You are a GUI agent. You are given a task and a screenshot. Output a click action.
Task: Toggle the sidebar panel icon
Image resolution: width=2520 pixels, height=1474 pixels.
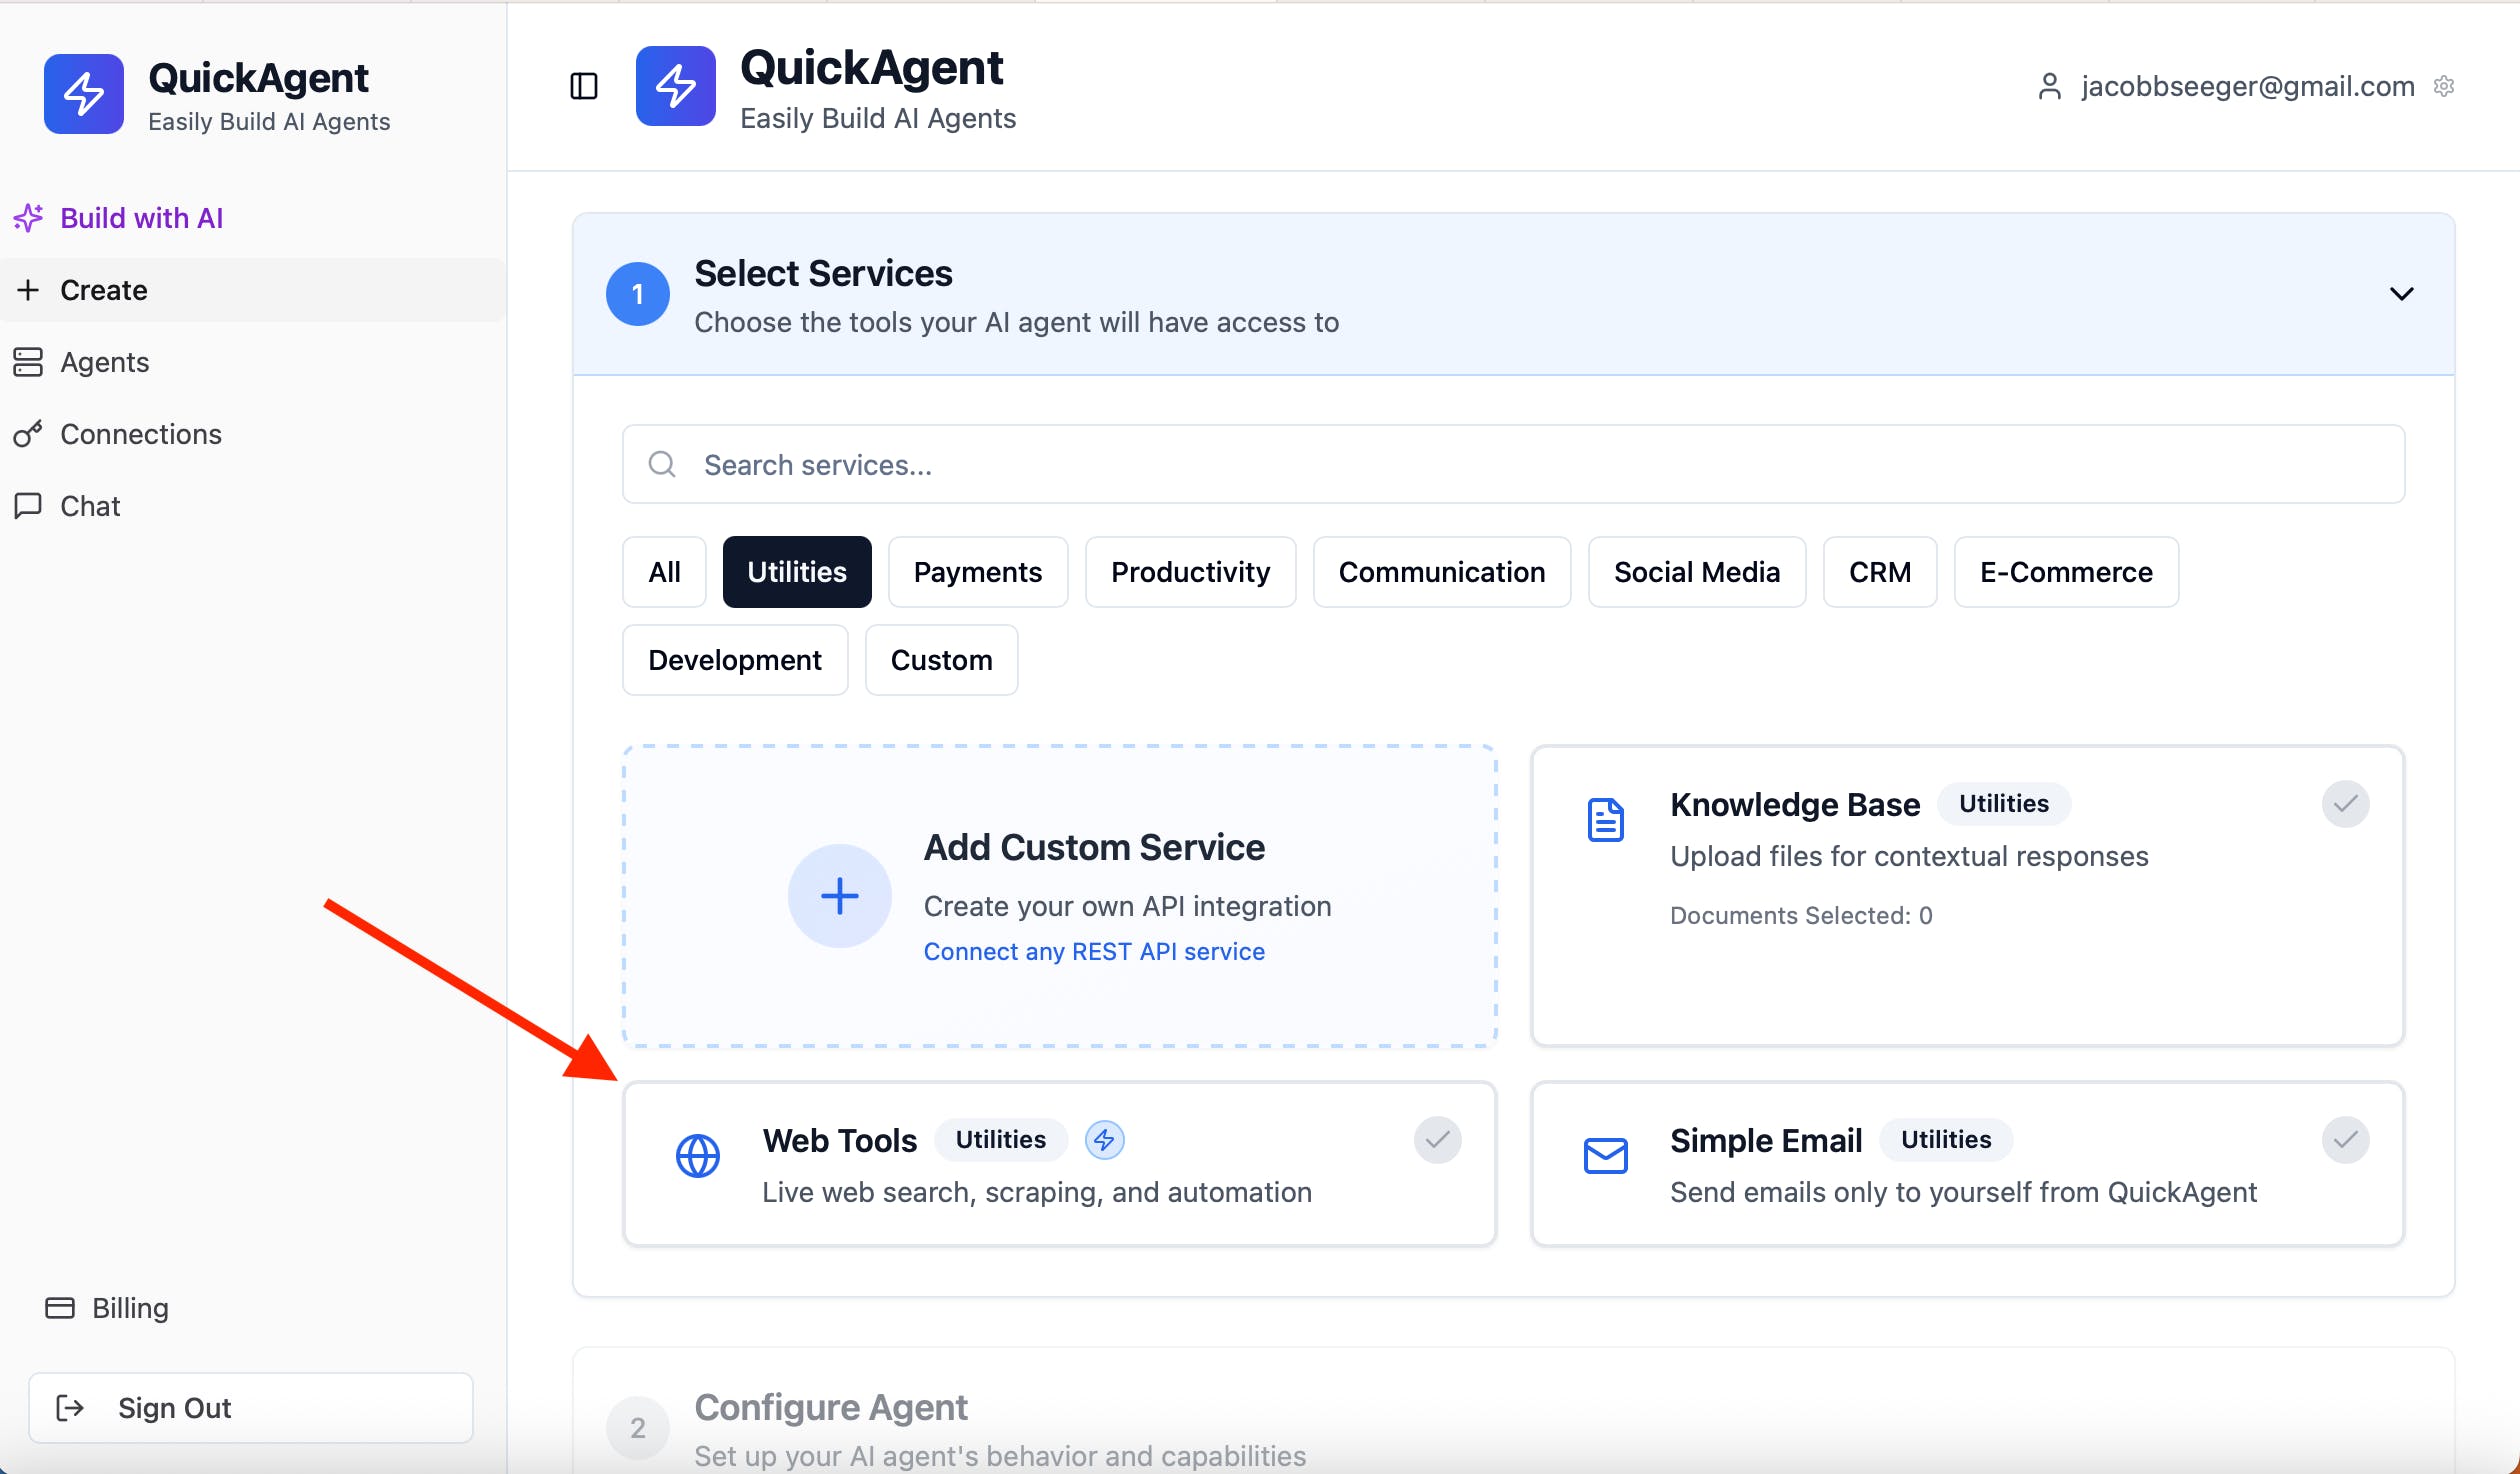(584, 86)
